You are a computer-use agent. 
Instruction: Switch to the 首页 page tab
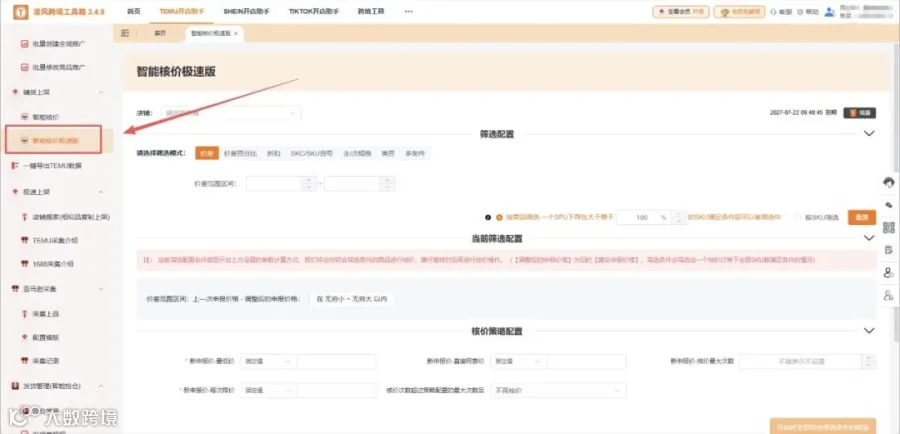click(x=160, y=33)
